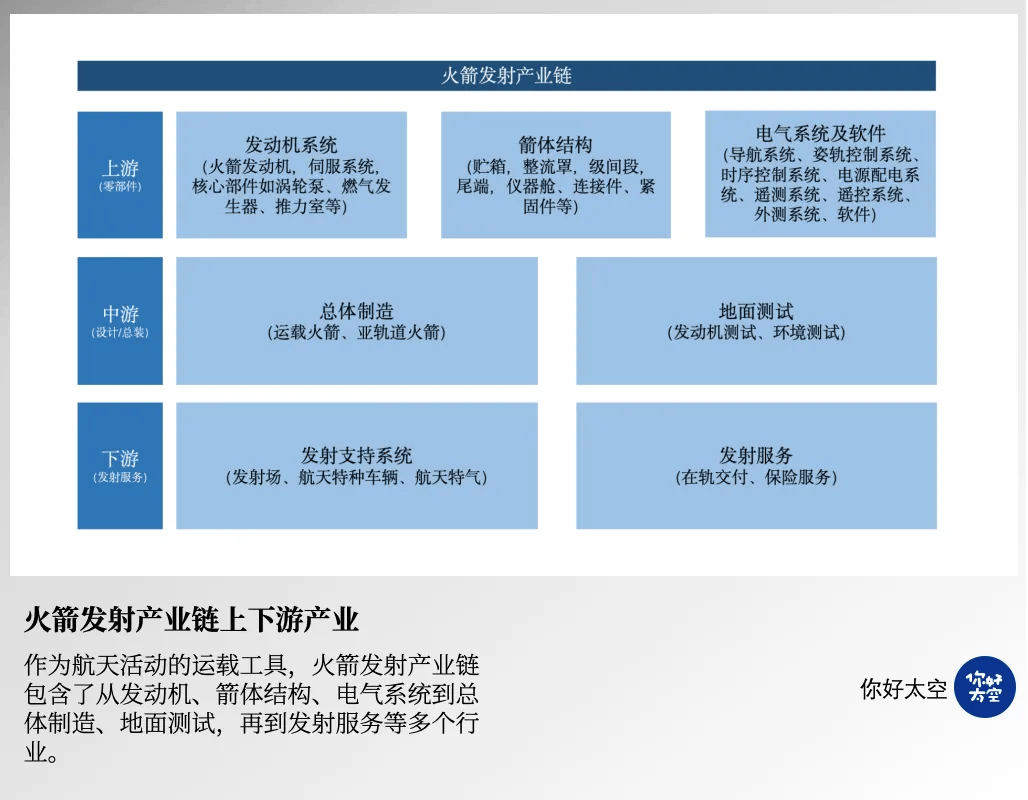
Task: Click the description paragraph starting 作为航天活动
Action: tap(252, 708)
